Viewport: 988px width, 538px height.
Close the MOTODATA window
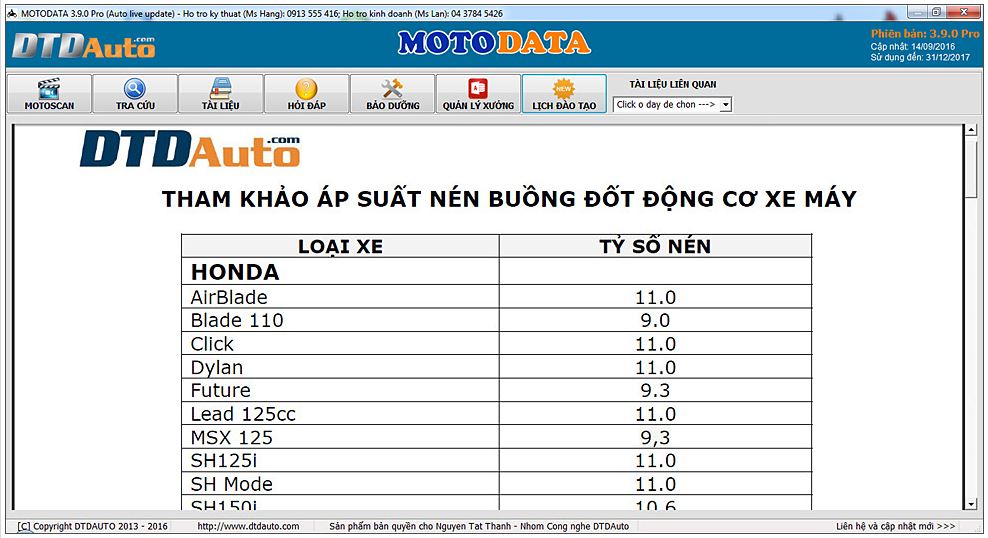point(963,12)
